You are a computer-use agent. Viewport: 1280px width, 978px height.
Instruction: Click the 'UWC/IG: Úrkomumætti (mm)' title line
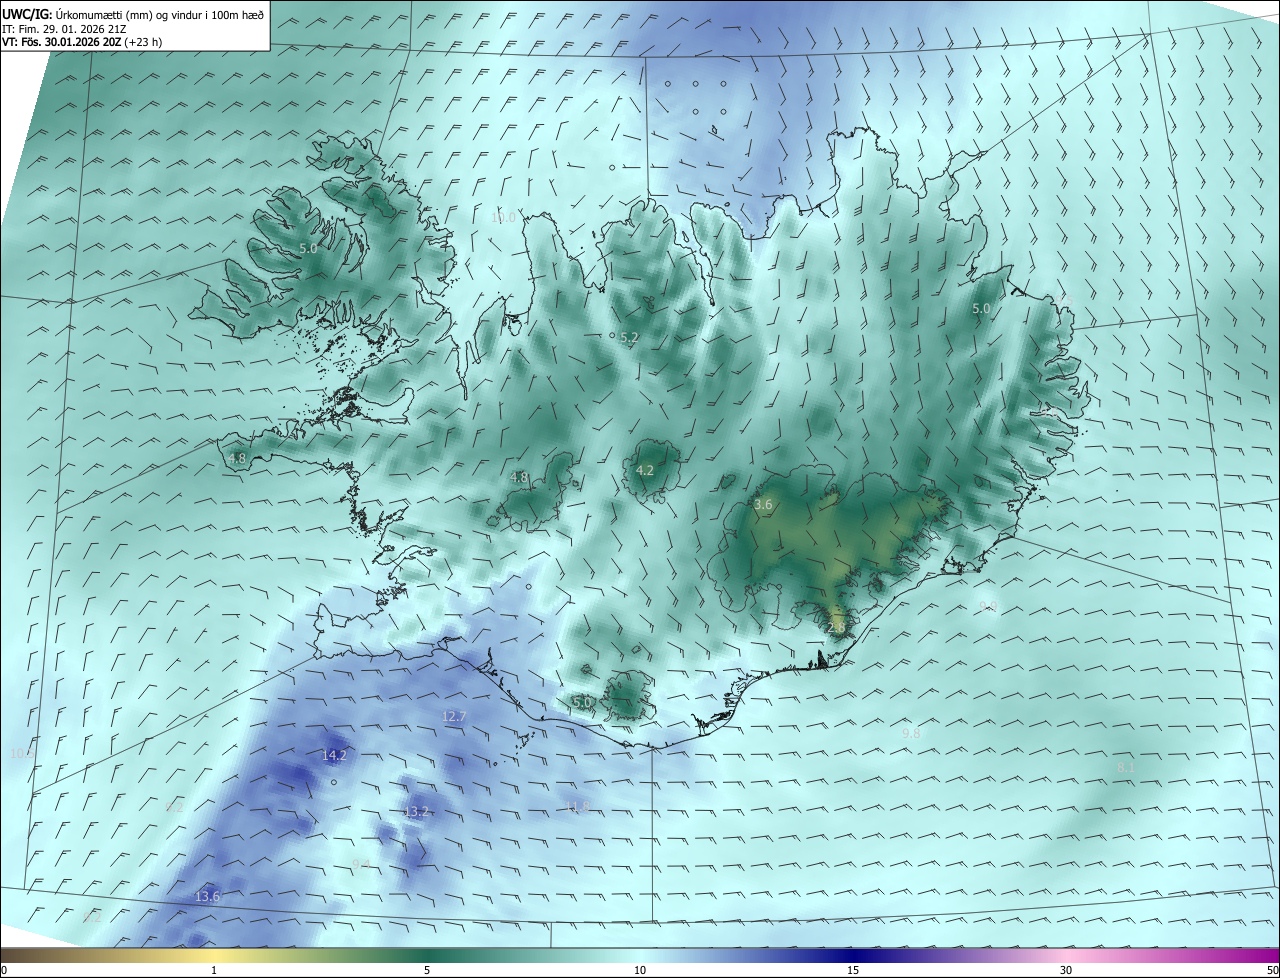133,13
